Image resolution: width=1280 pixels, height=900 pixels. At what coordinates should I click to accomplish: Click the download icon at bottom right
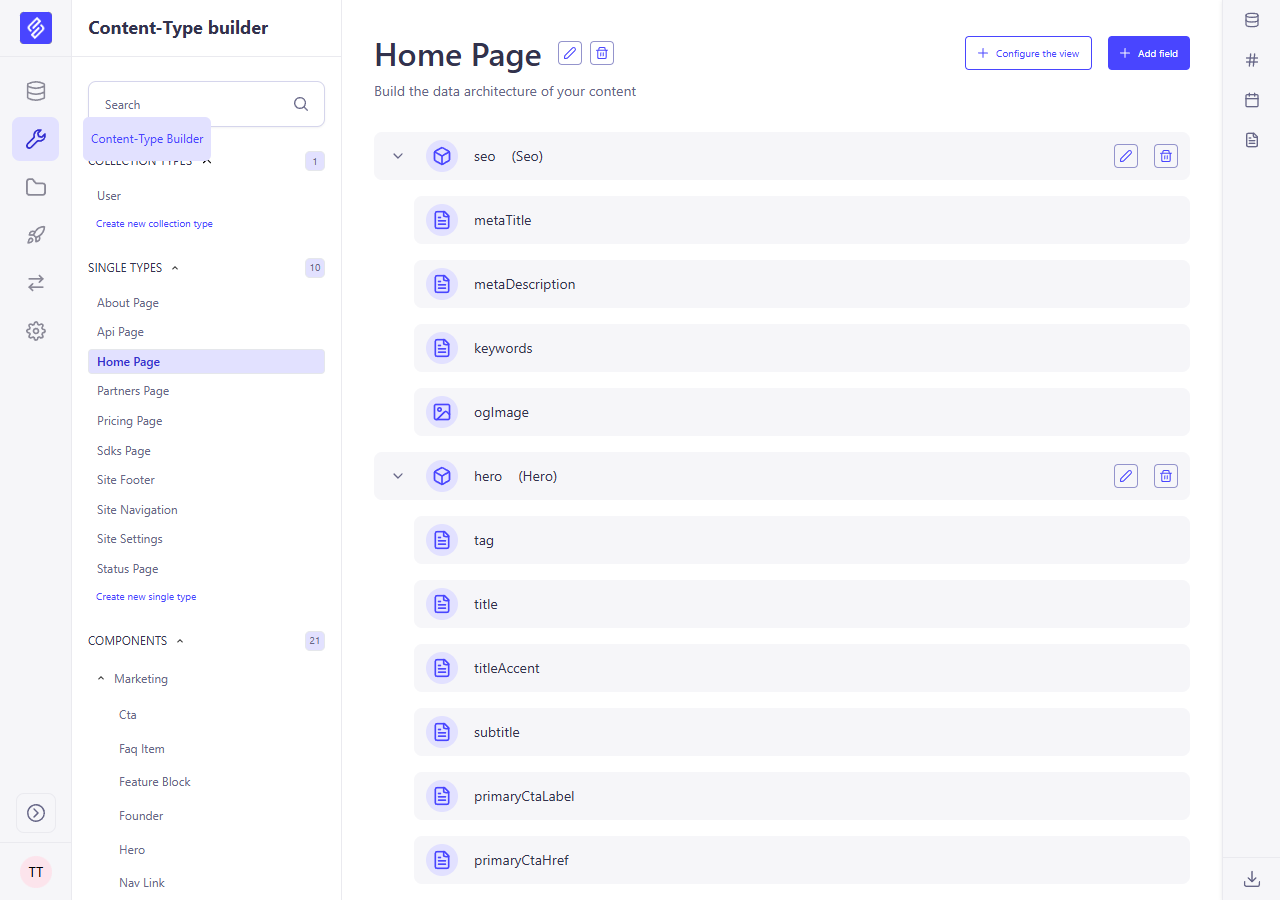pos(1252,879)
